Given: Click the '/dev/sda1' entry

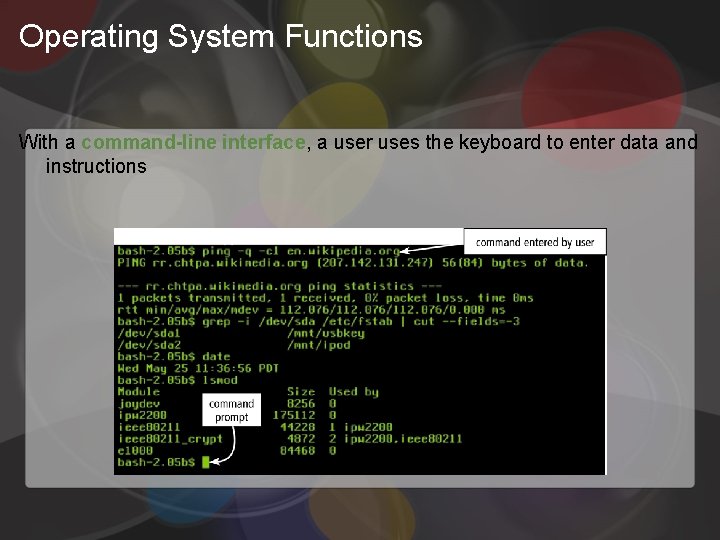Looking at the screenshot, I should coord(149,333).
